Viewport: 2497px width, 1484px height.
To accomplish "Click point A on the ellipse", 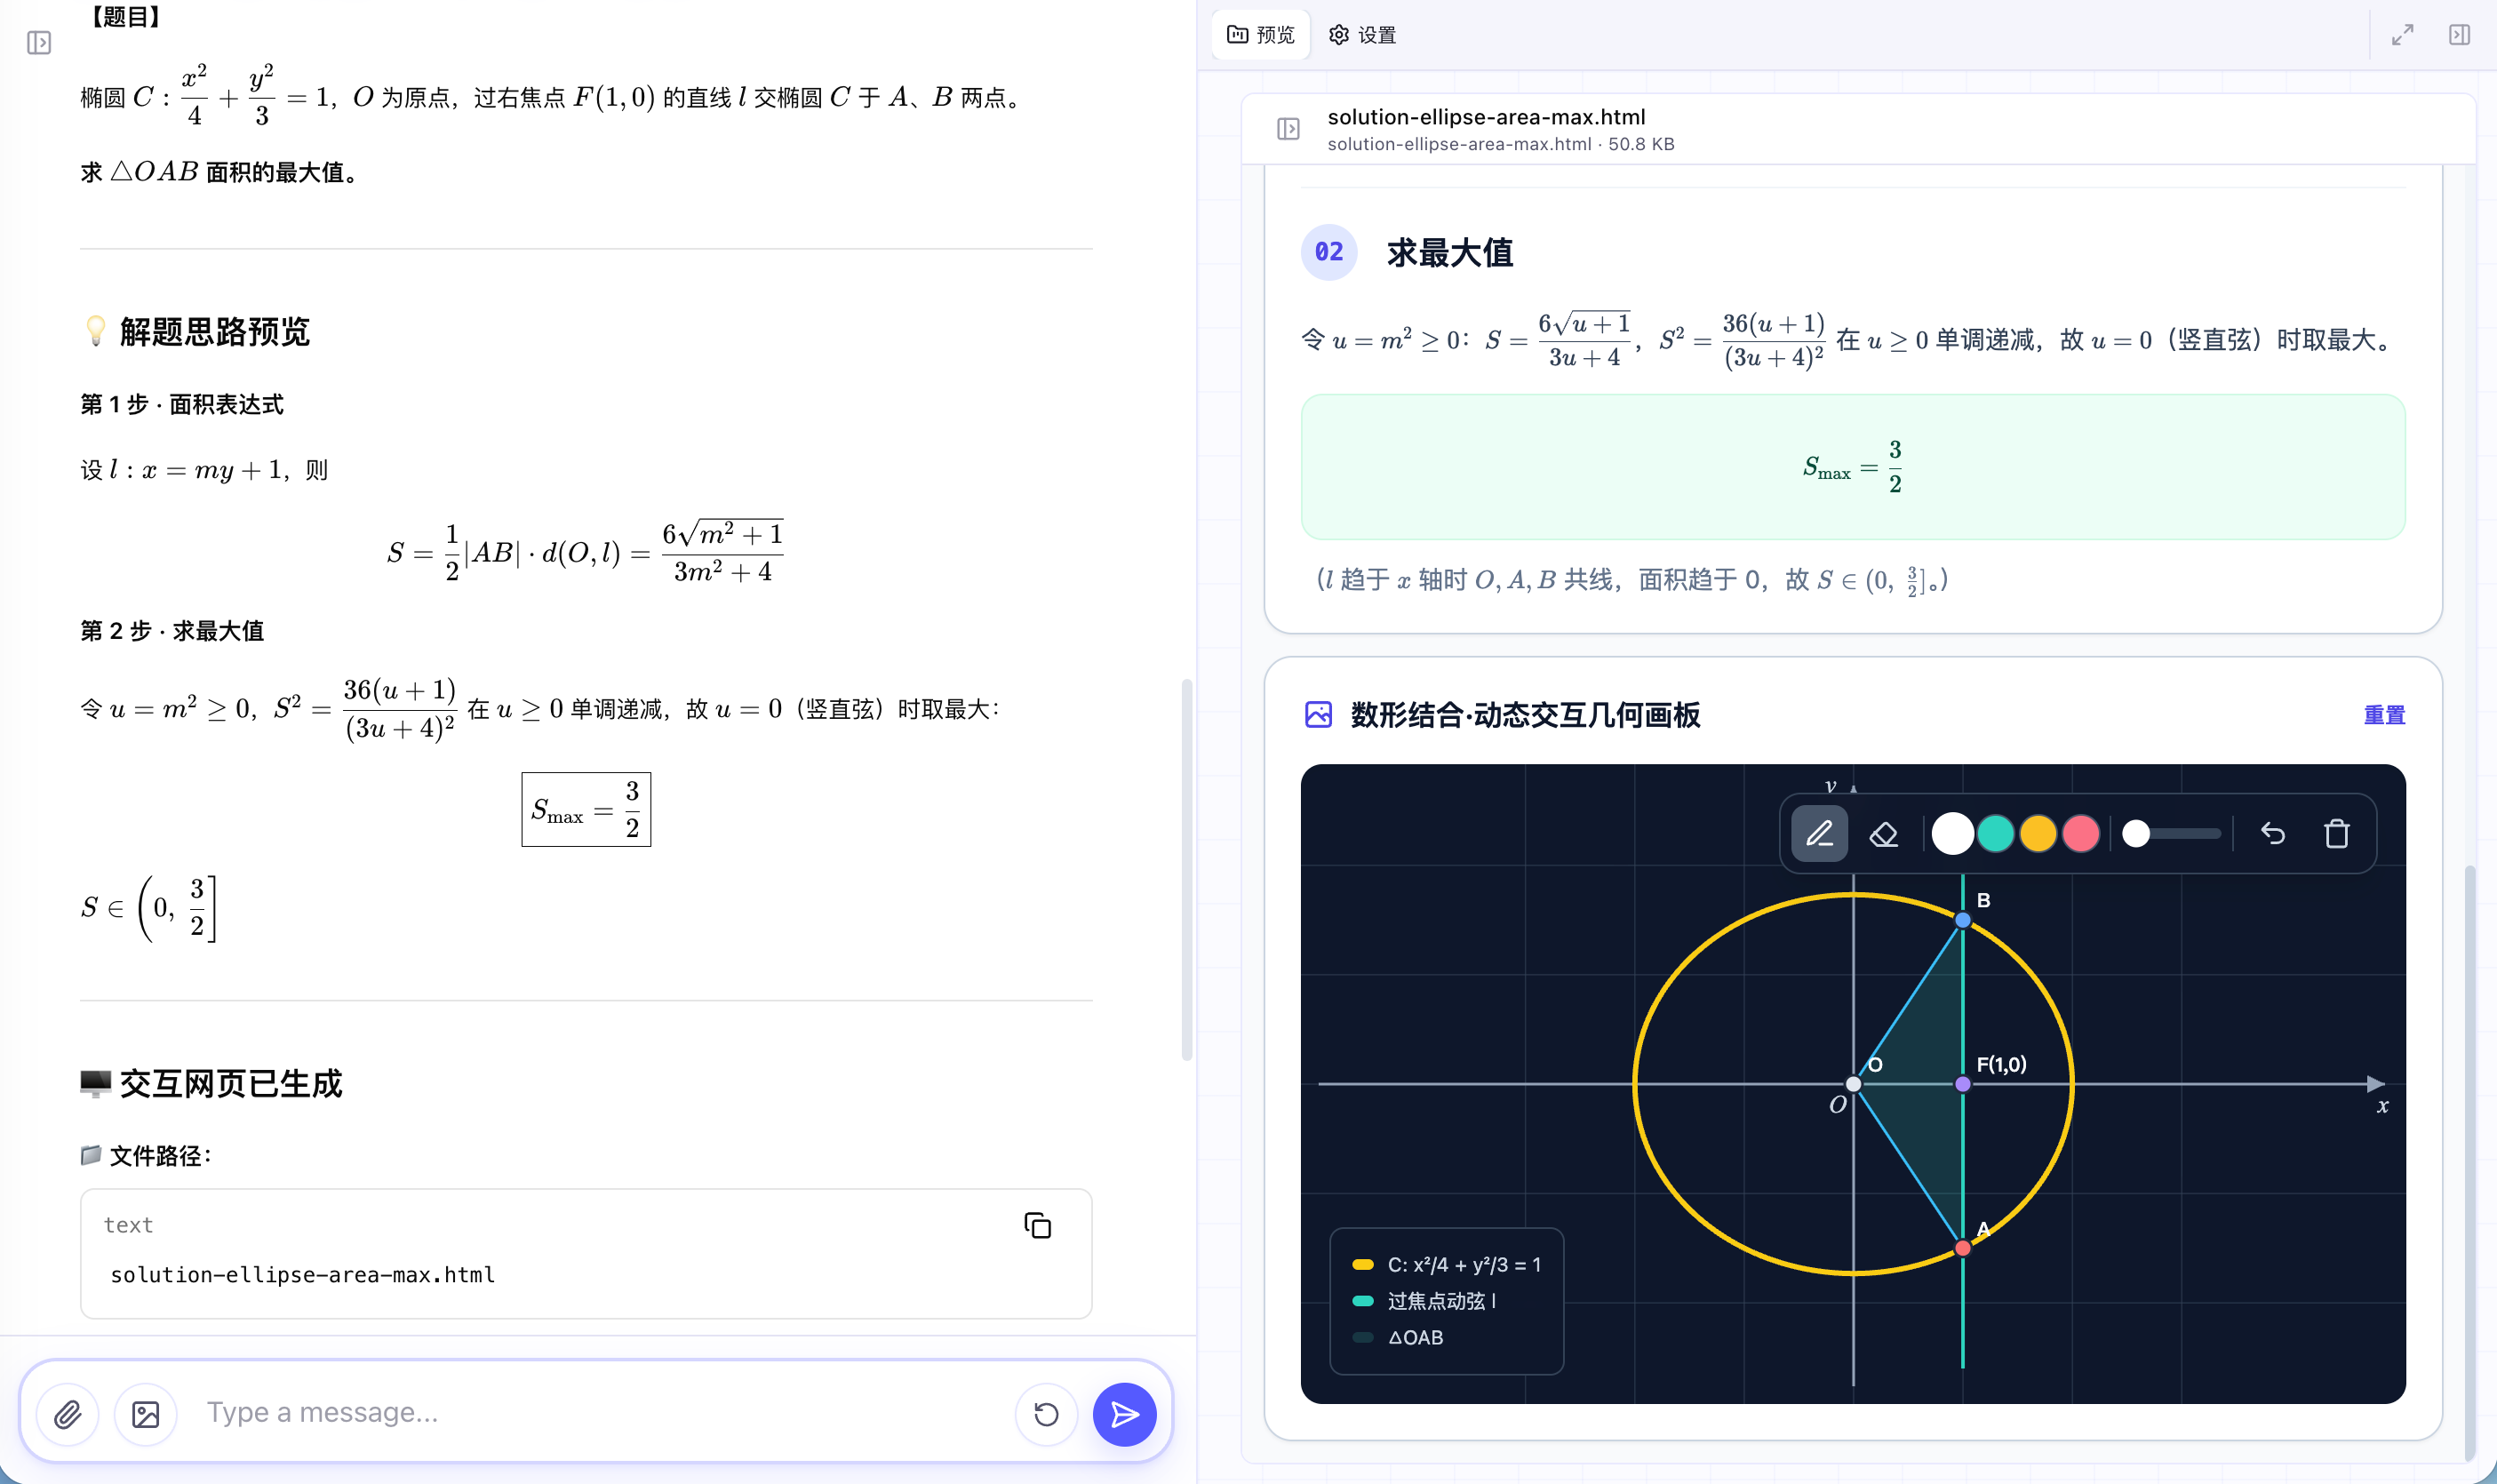I will click(1962, 1248).
